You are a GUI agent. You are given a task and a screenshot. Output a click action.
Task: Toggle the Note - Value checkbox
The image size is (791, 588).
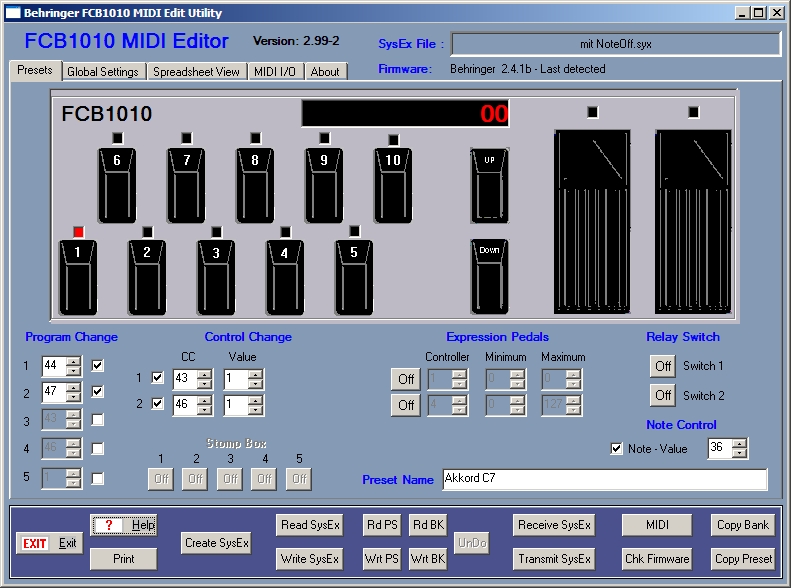tap(616, 448)
